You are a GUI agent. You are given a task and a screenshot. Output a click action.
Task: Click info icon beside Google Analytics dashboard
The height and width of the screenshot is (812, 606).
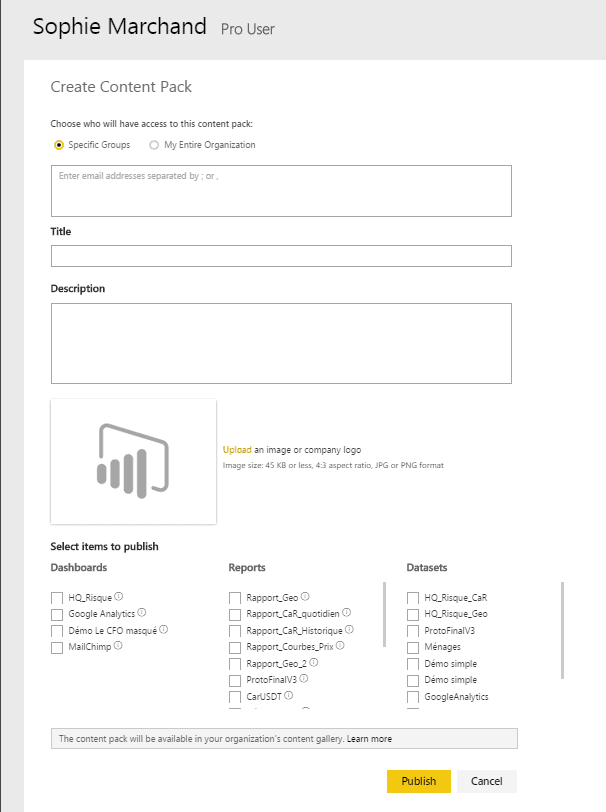142,613
